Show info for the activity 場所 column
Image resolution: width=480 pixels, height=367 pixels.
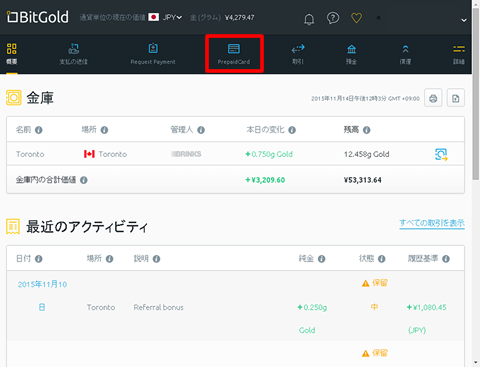[x=110, y=259]
